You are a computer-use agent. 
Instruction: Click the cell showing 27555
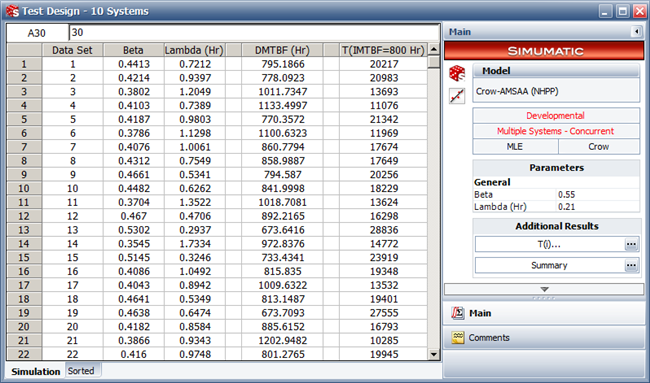click(383, 313)
